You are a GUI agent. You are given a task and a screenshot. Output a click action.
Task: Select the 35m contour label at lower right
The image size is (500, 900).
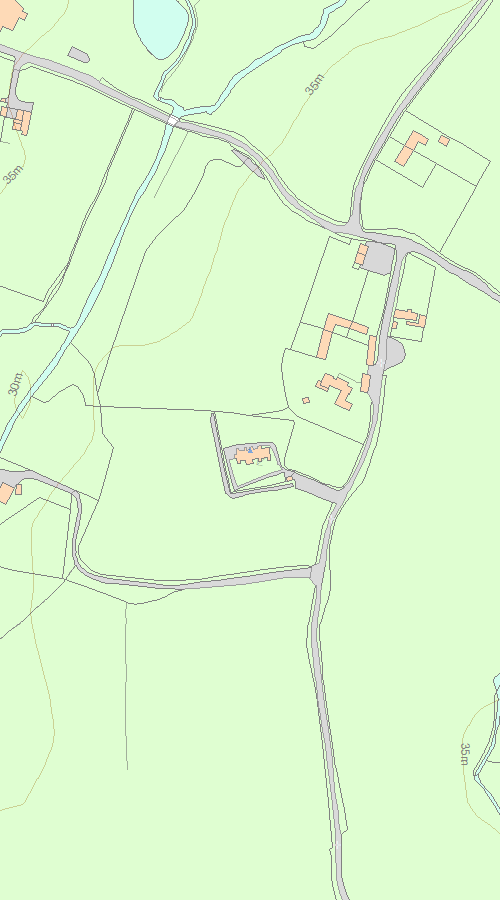point(464,754)
